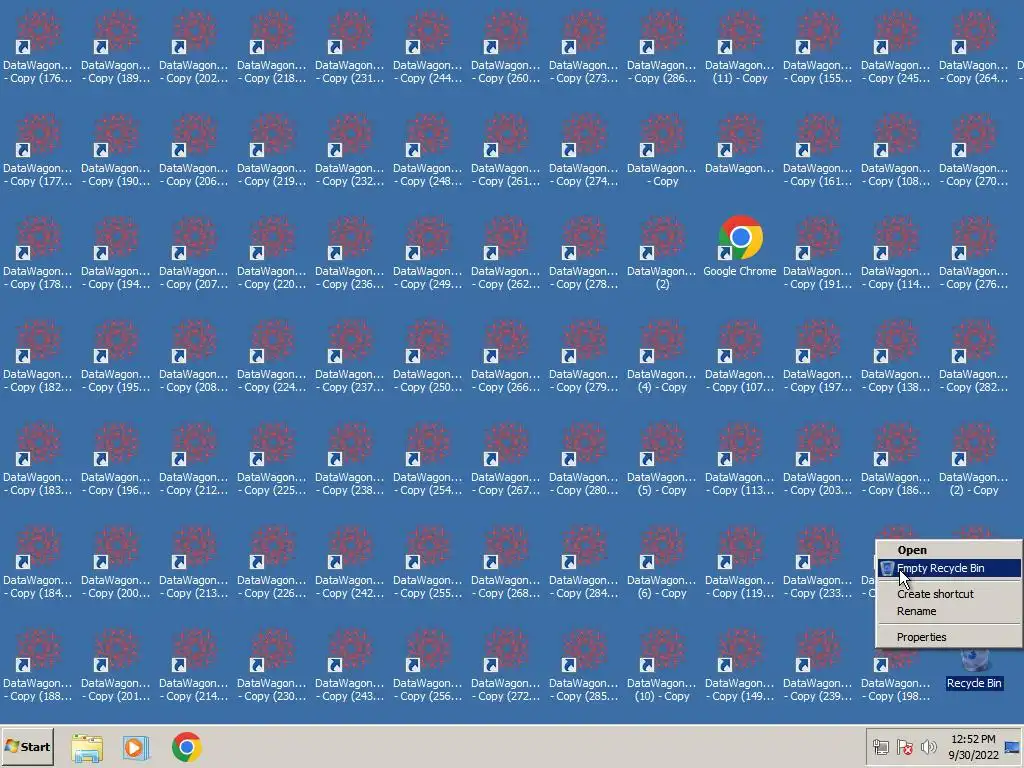Select DataWagon - Copy (226 shortcut
1024x768 pixels.
(x=272, y=563)
